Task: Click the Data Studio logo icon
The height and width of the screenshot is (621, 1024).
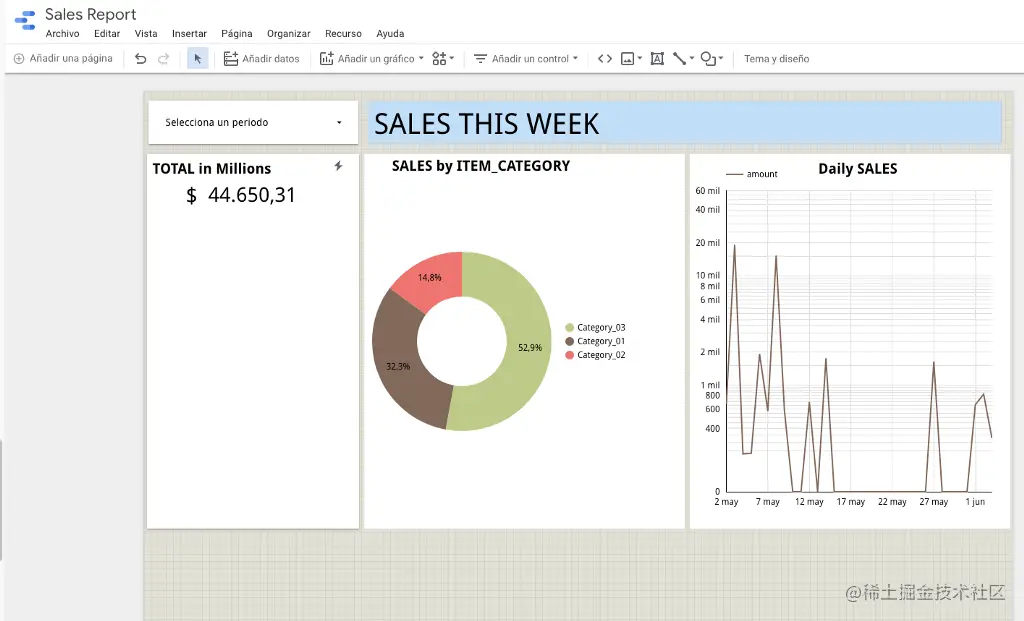Action: click(x=25, y=20)
